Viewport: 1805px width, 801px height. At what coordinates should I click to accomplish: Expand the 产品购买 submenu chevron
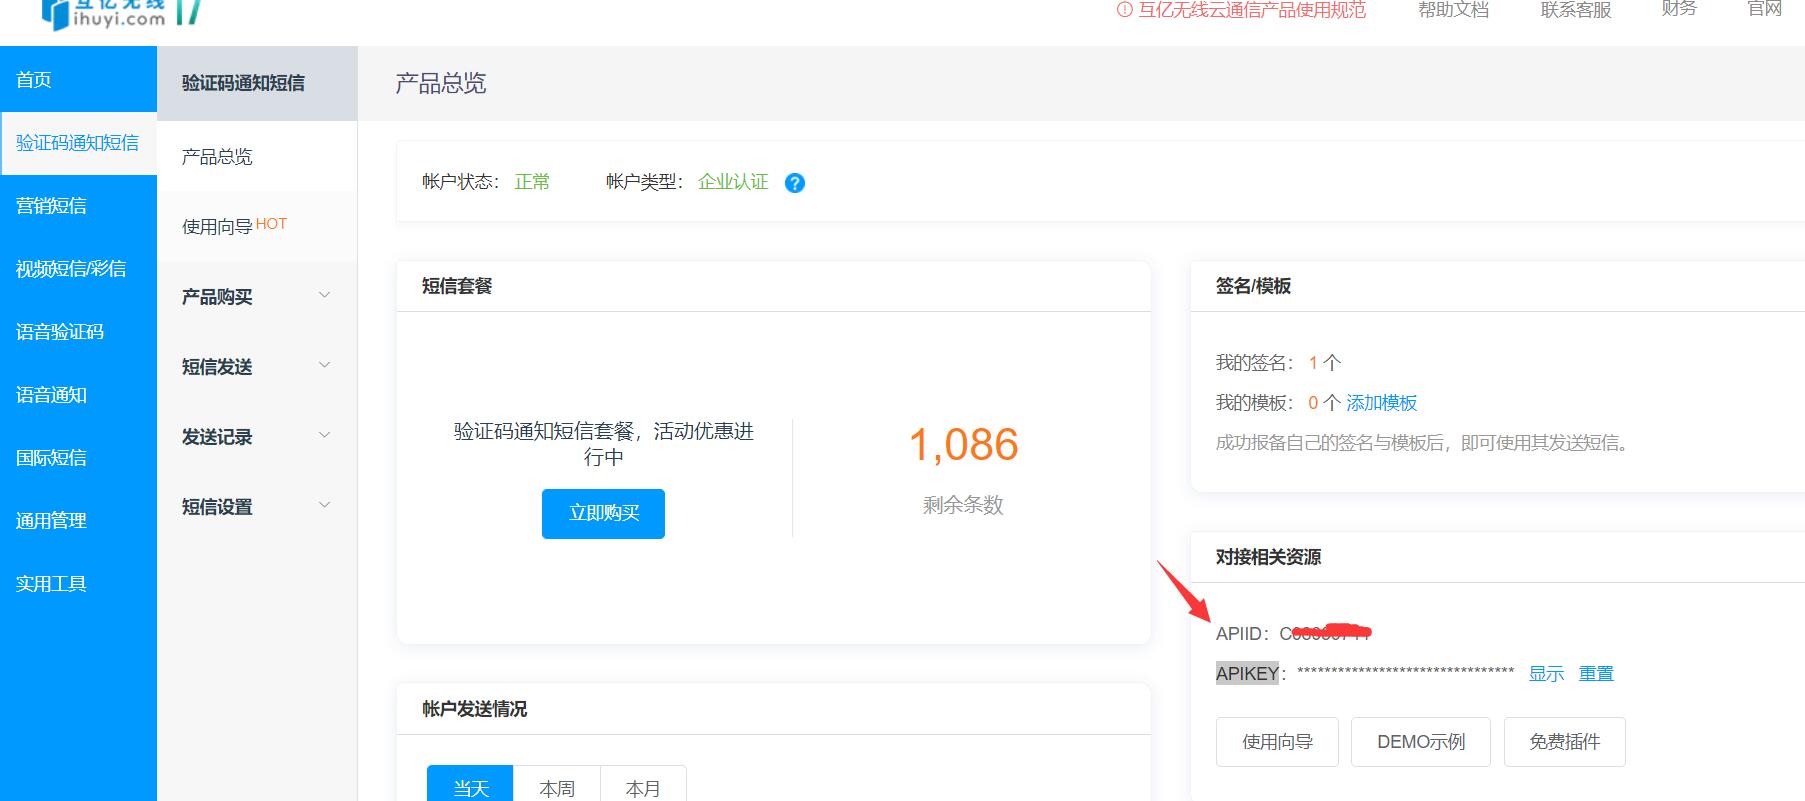click(324, 295)
